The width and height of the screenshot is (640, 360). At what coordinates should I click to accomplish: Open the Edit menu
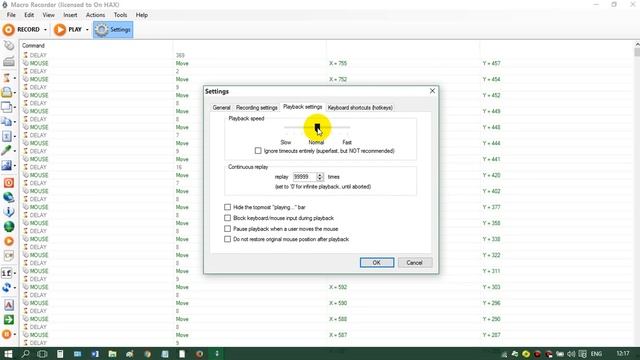coord(29,15)
